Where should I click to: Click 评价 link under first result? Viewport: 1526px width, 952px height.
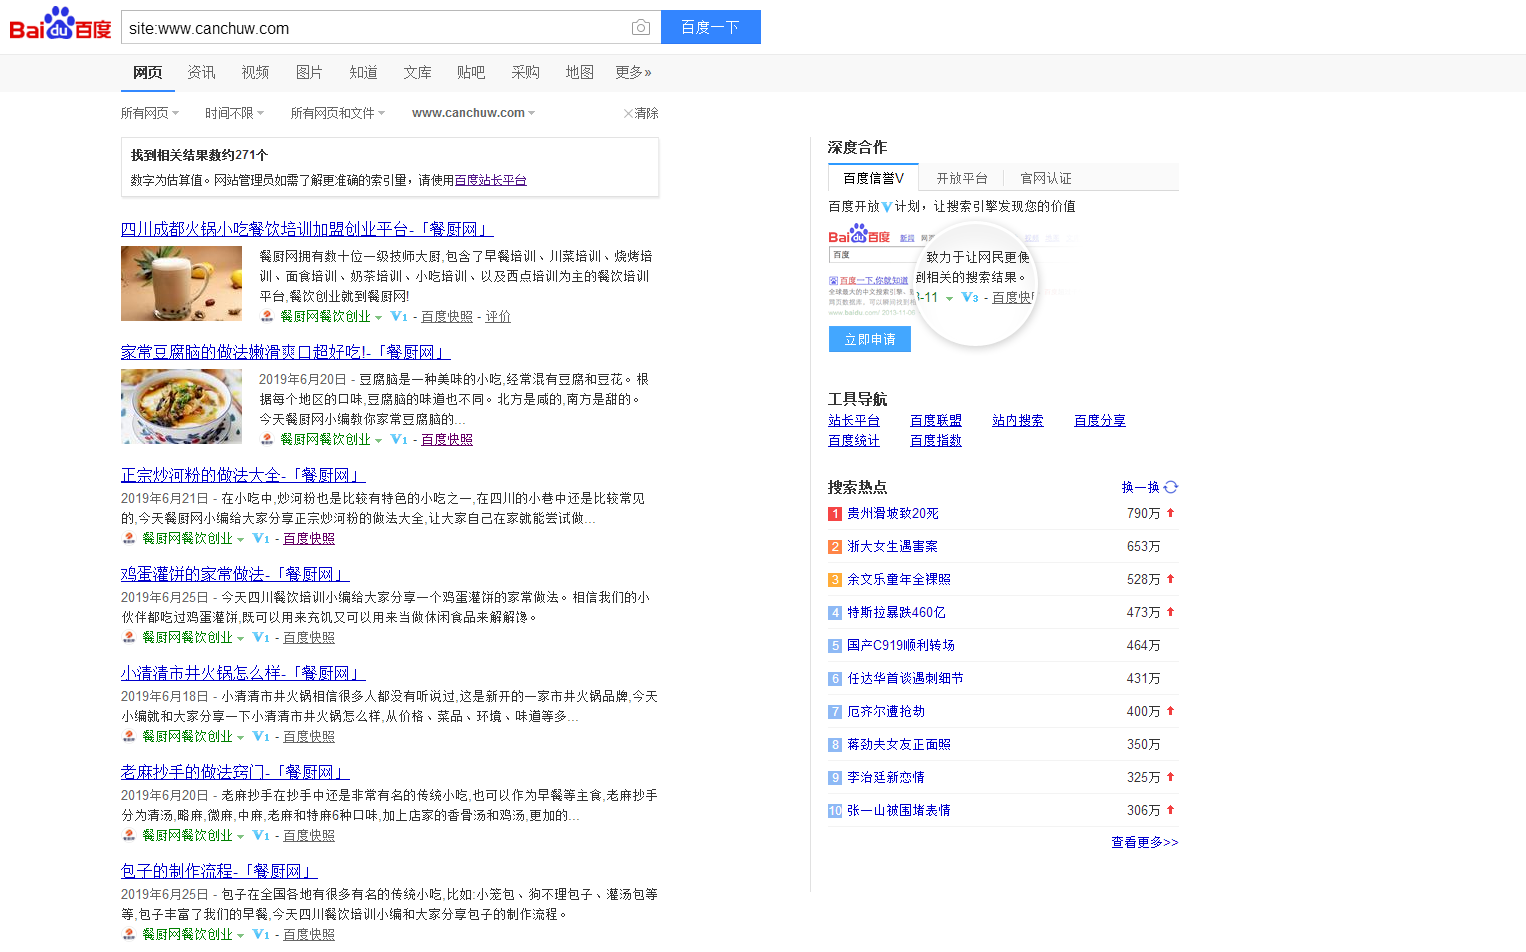498,316
